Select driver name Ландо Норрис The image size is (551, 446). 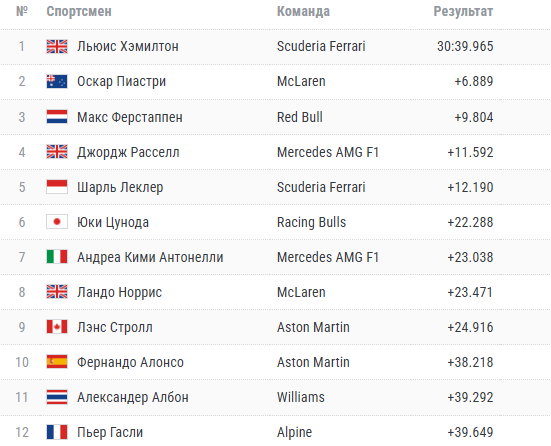click(119, 292)
